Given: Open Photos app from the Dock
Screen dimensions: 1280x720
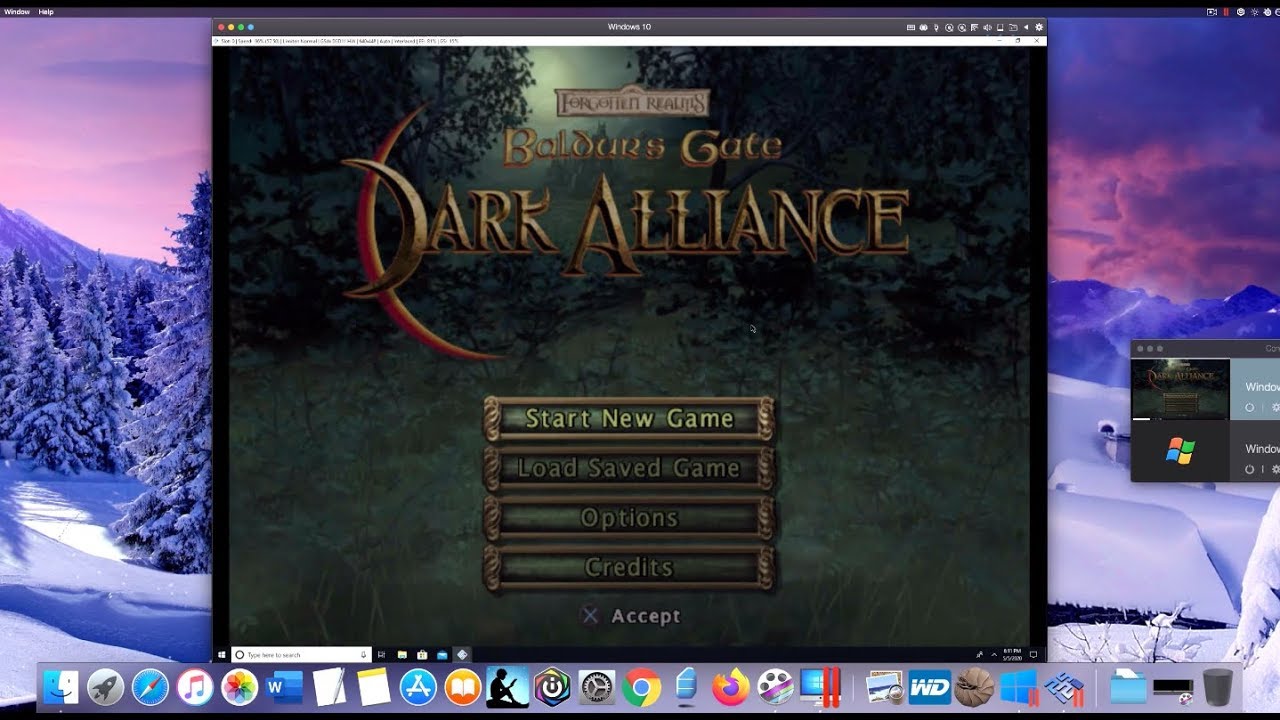Looking at the screenshot, I should [240, 687].
